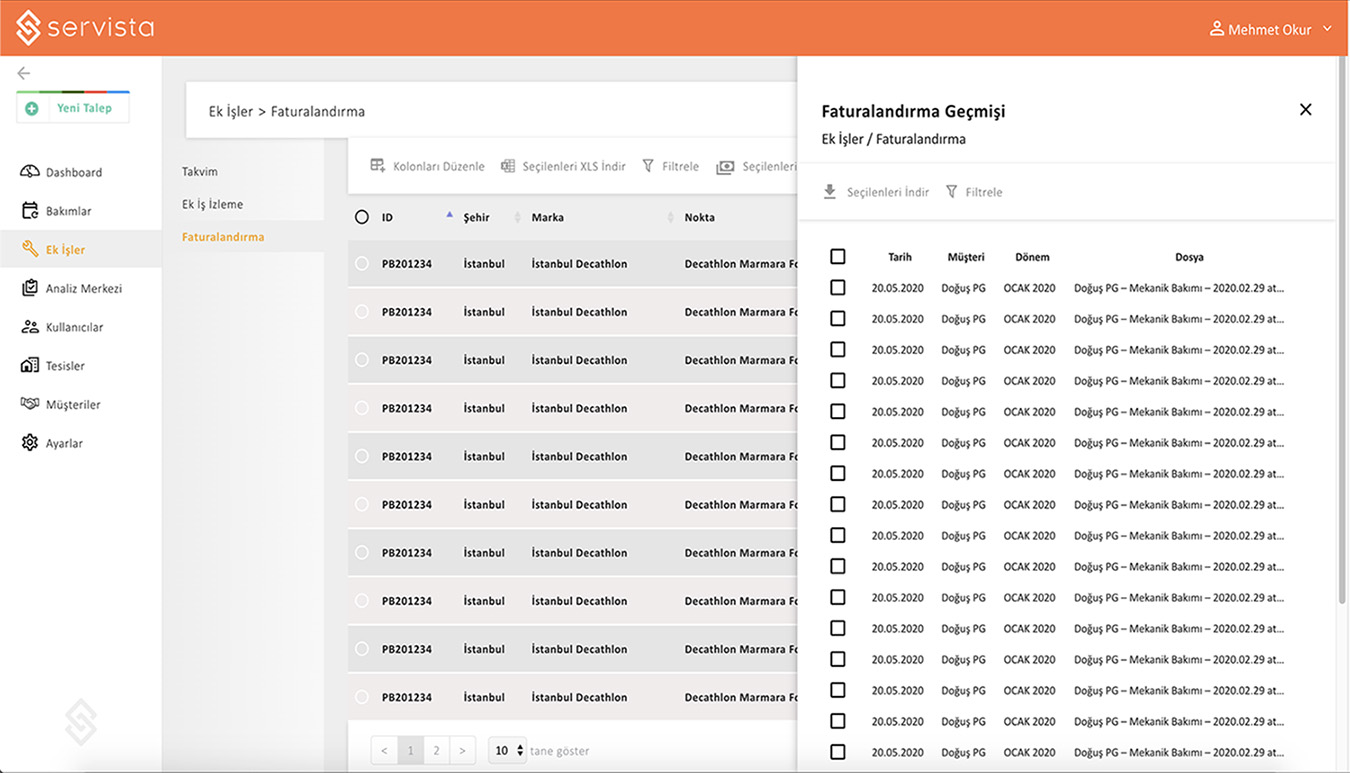Click the Tesisler building icon
The image size is (1350, 773).
click(x=30, y=366)
